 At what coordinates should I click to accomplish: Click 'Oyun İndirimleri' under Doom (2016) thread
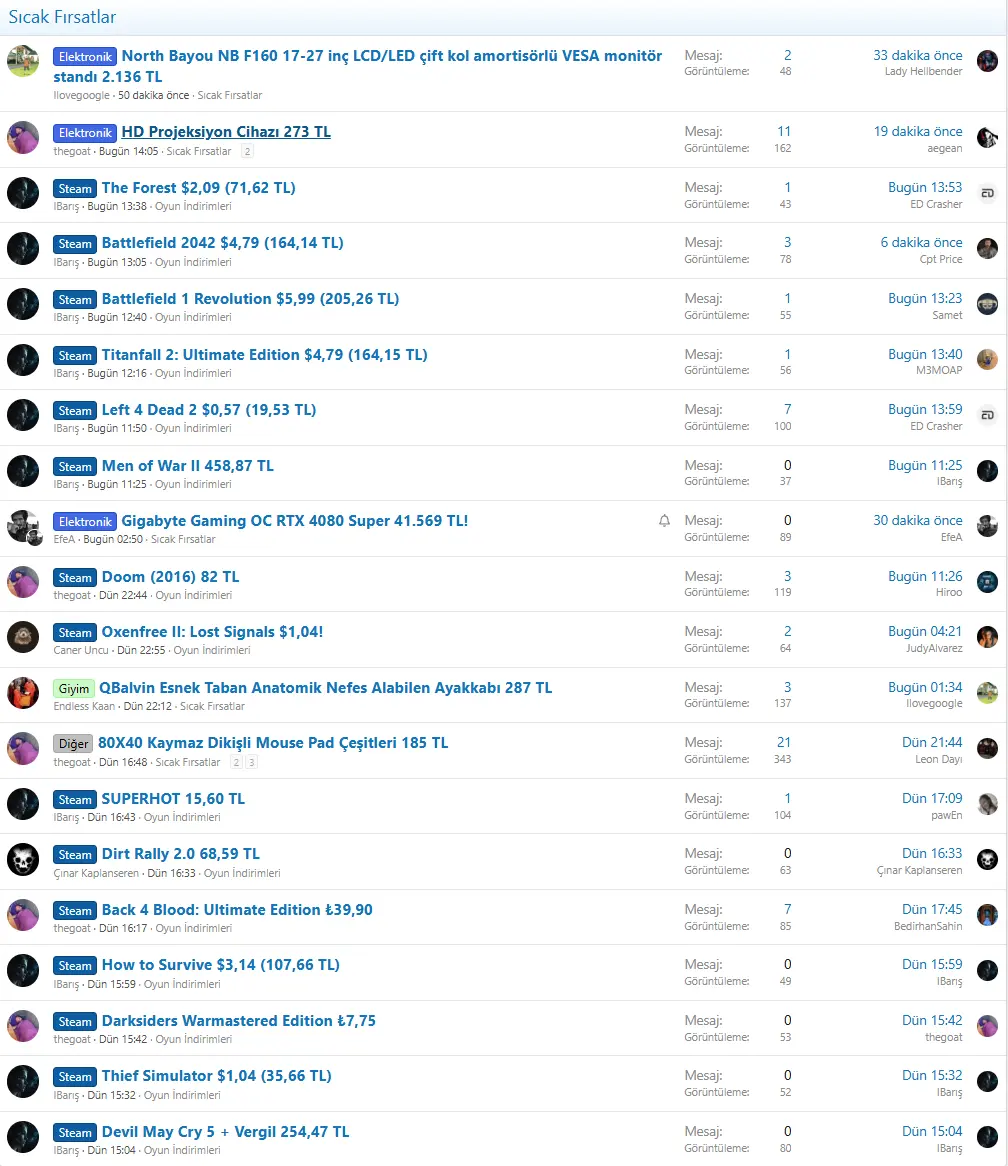[193, 595]
